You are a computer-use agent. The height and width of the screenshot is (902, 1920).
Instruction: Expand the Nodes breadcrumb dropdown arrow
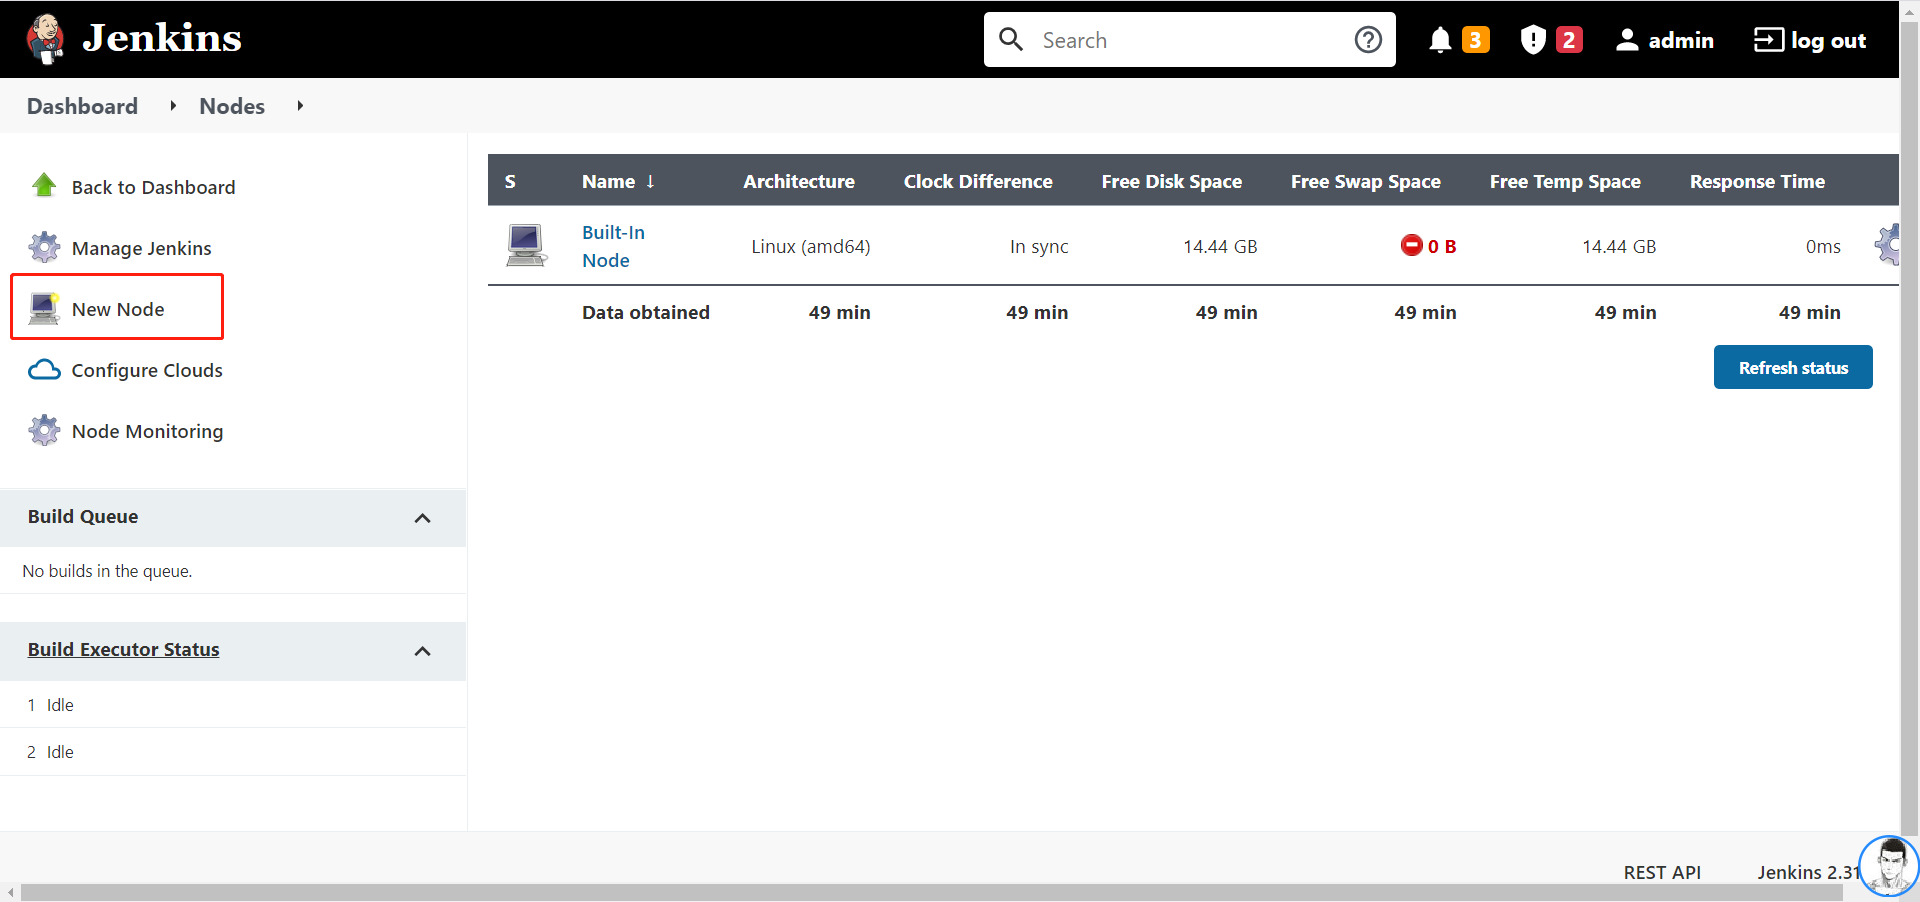tap(300, 106)
